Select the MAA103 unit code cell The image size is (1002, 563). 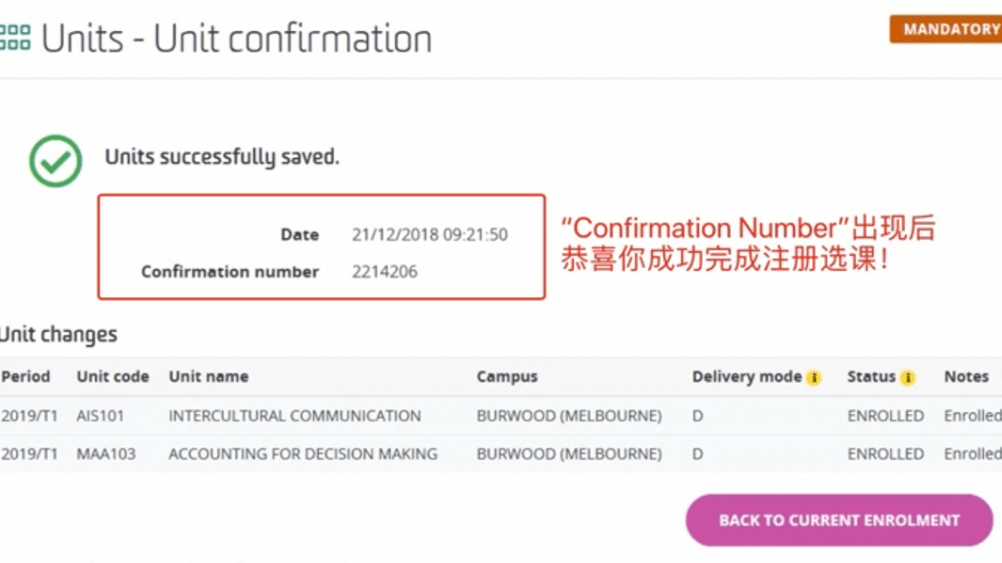click(x=99, y=454)
